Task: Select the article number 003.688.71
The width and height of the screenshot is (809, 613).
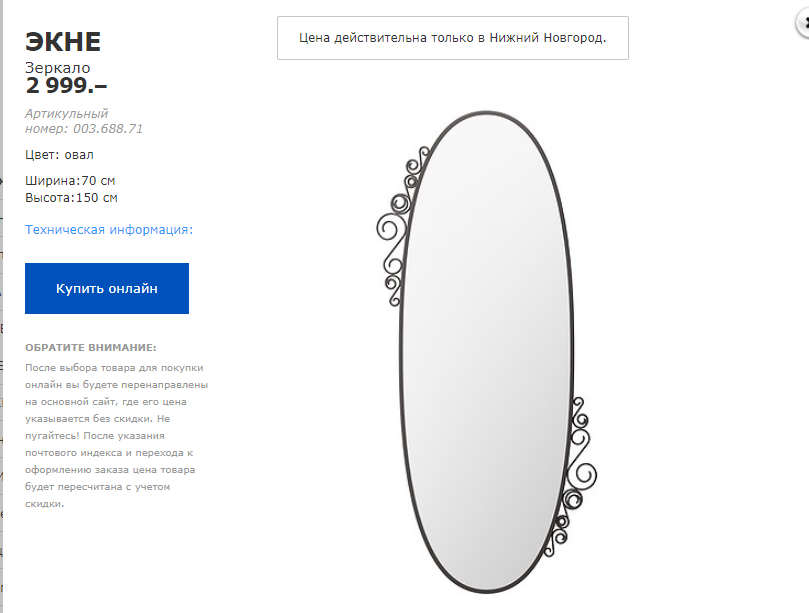Action: point(104,129)
